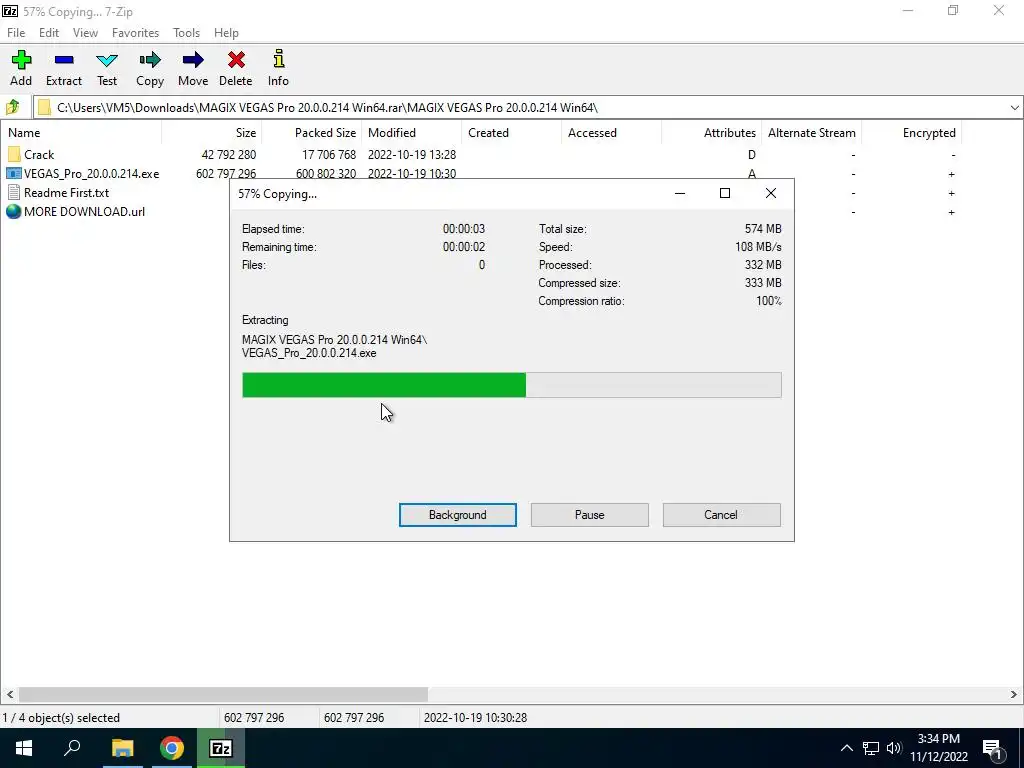Select the Crack folder icon

point(14,155)
